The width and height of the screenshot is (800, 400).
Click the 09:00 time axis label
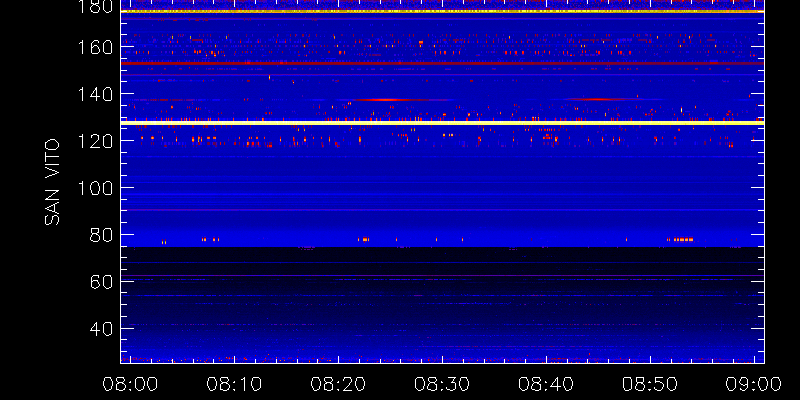pyautogui.click(x=754, y=384)
